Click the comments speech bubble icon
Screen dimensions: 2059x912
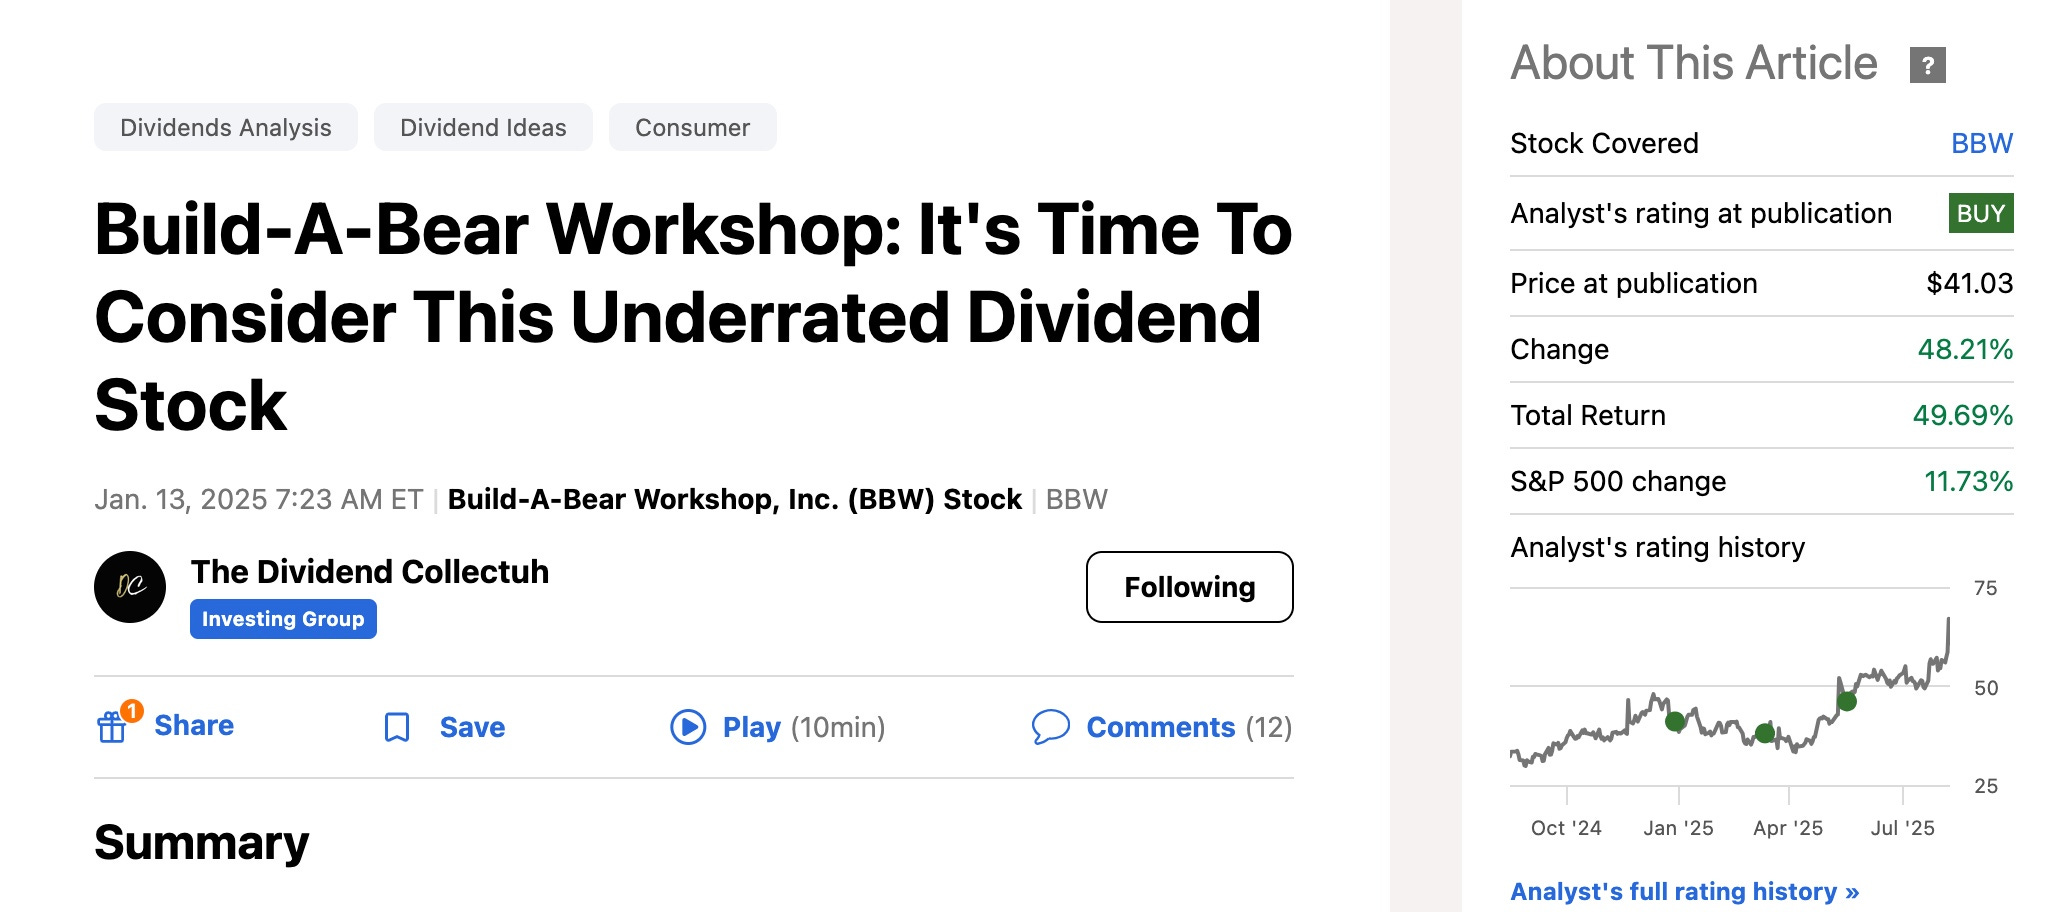click(1051, 727)
